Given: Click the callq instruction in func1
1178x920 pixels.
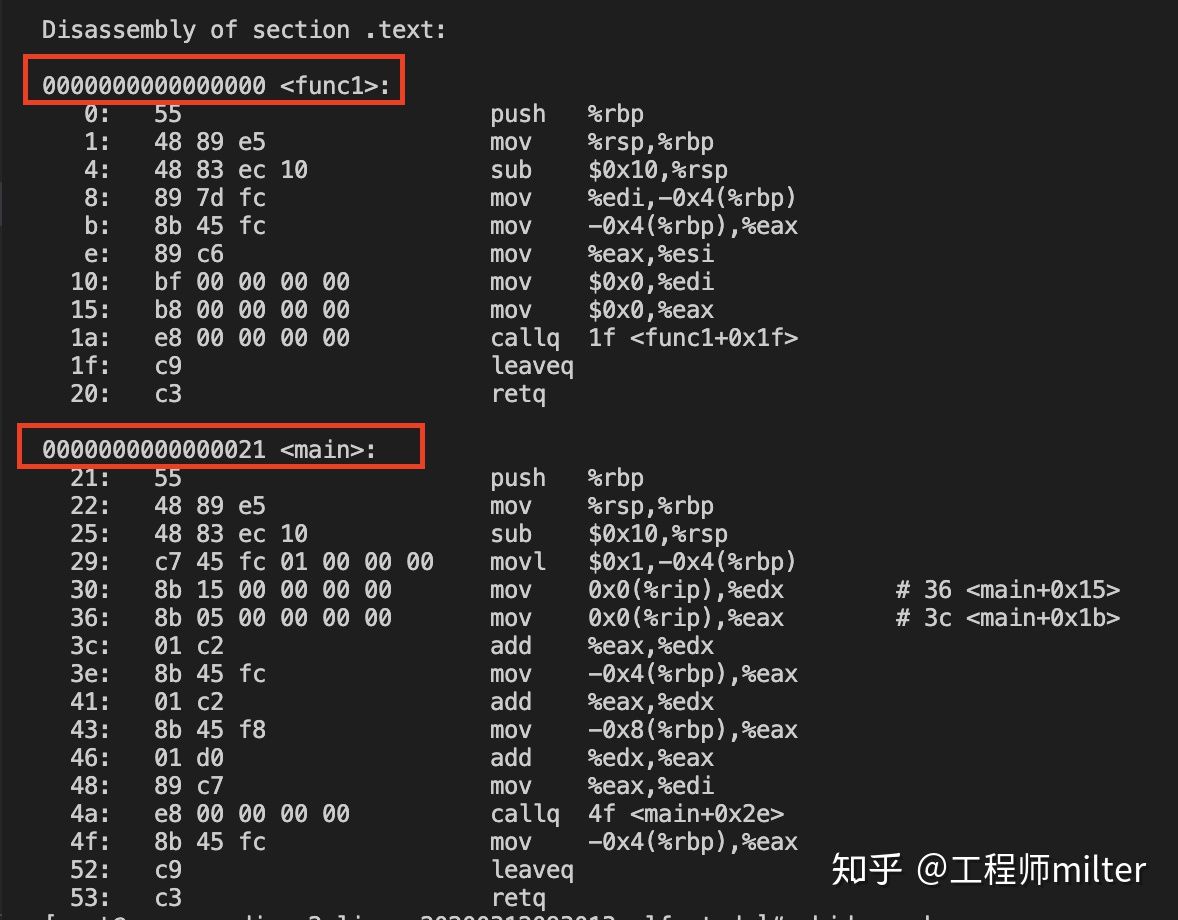Looking at the screenshot, I should [x=644, y=338].
